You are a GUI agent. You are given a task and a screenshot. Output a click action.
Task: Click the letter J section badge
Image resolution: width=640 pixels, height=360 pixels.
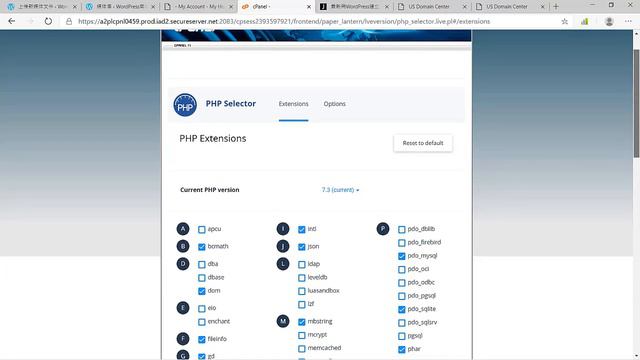(x=283, y=246)
